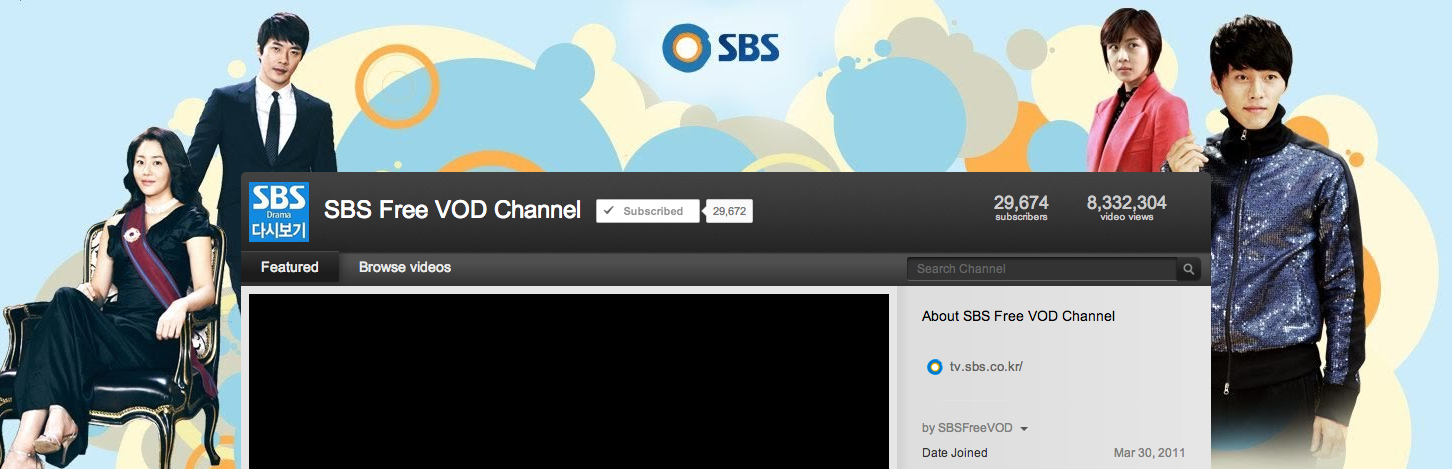The height and width of the screenshot is (469, 1452).
Task: Toggle the Subscribed button to unsubscribe
Action: pyautogui.click(x=647, y=211)
